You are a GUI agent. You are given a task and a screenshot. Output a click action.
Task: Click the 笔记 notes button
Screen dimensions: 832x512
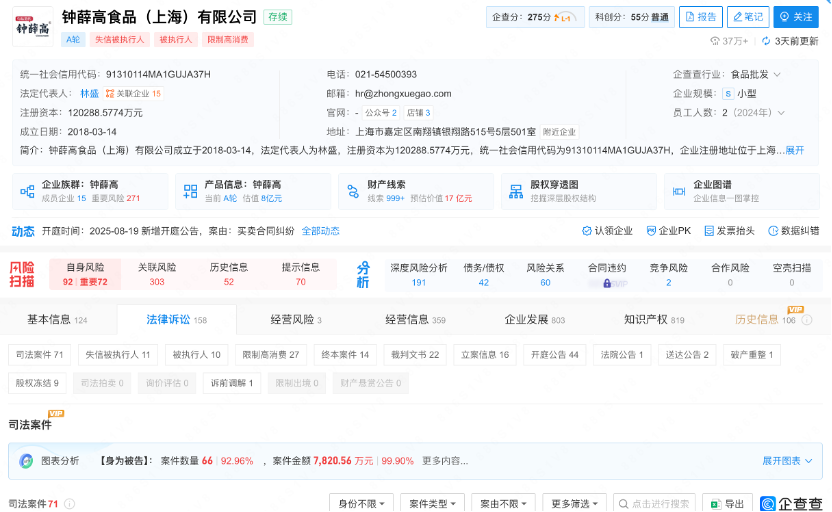point(748,17)
